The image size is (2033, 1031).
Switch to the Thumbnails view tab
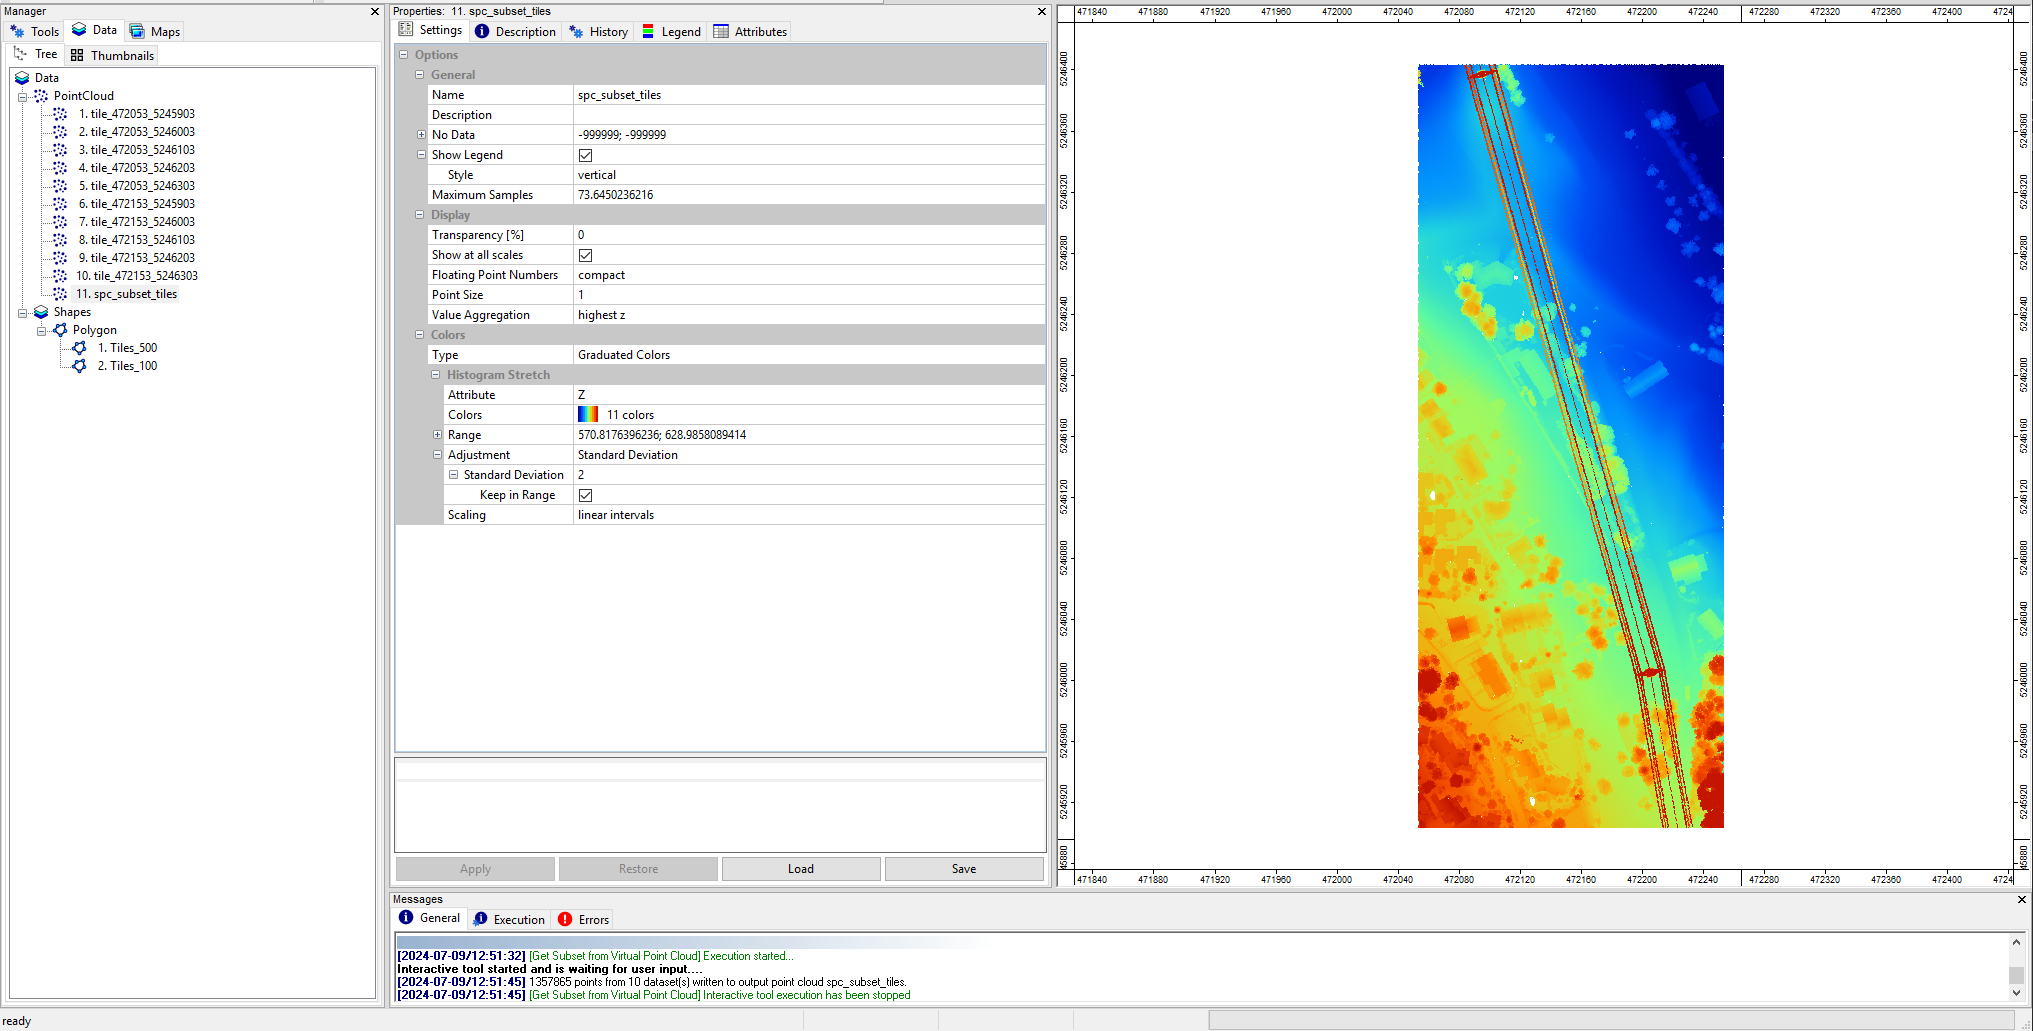point(112,55)
